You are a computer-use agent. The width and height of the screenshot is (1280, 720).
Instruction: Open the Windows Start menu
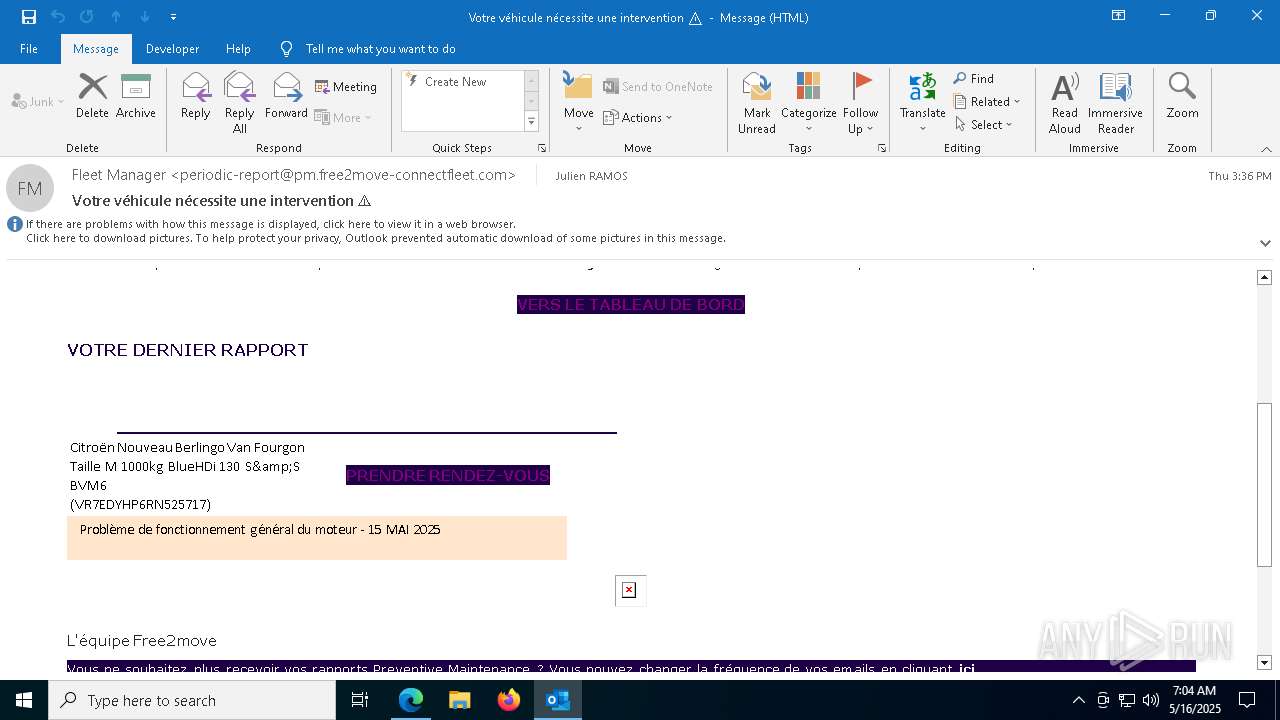coord(24,700)
